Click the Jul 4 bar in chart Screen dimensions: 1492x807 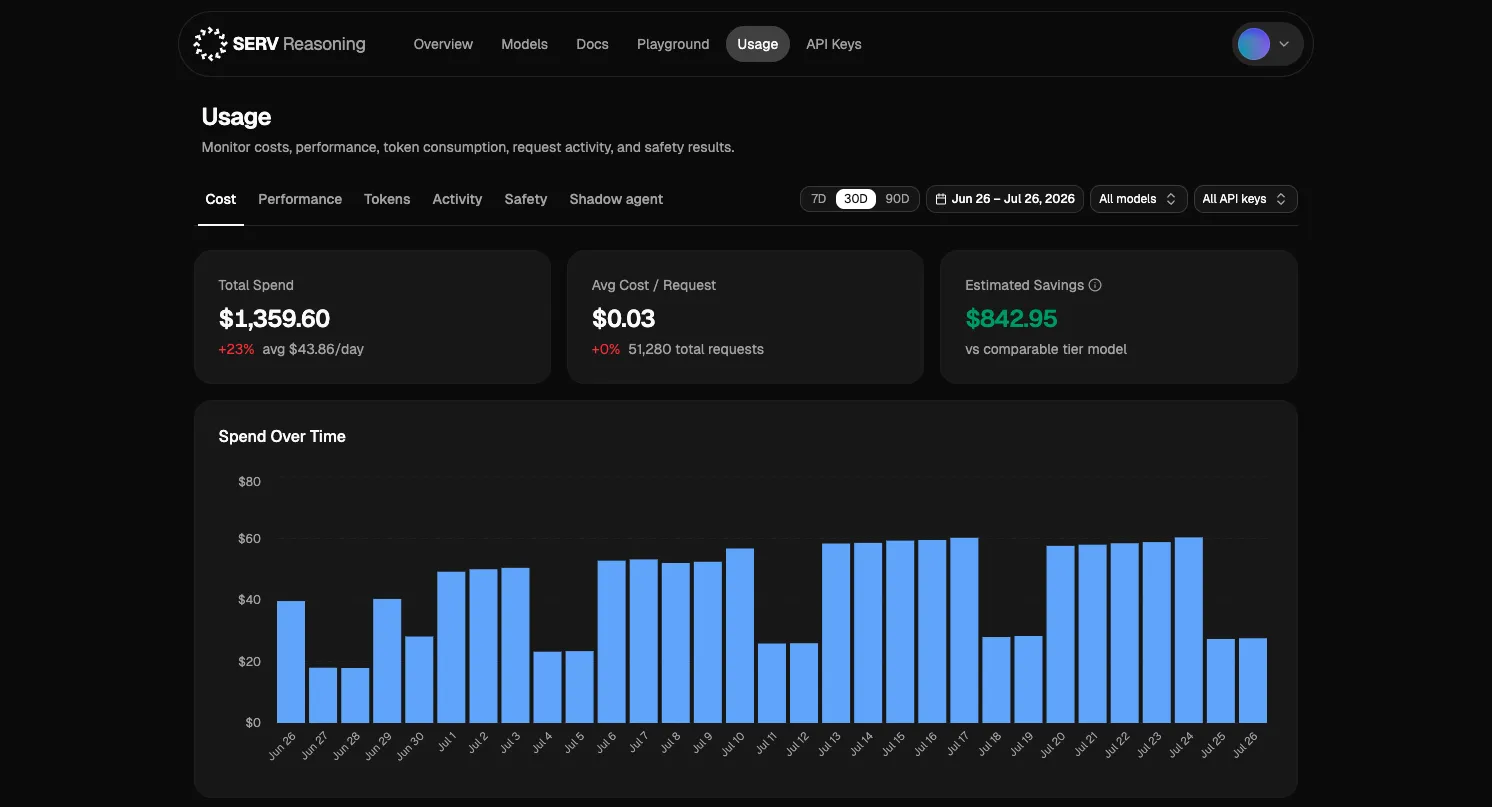547,687
